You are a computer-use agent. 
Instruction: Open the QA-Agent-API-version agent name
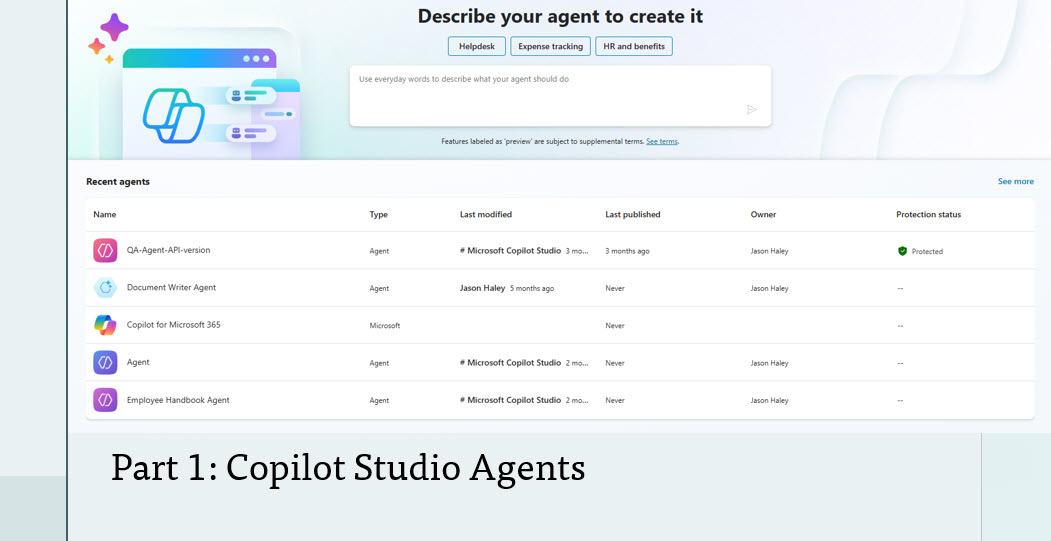(168, 250)
